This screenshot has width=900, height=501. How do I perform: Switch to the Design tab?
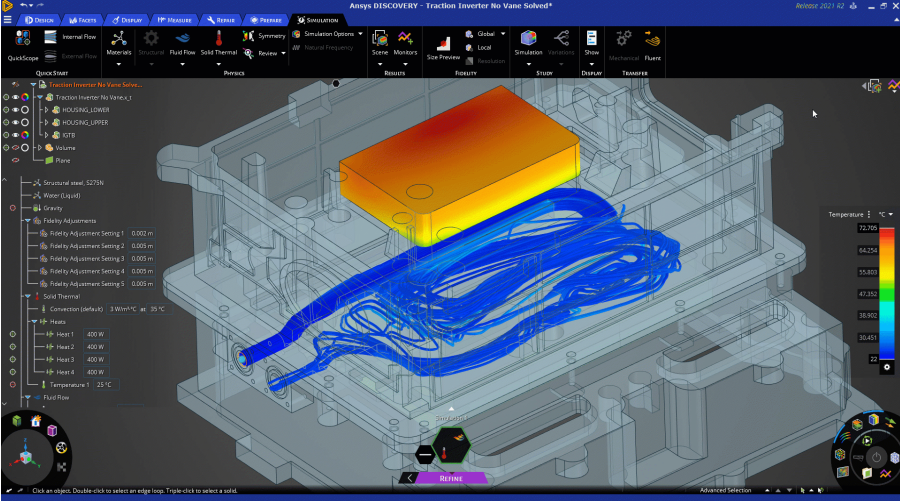[38, 20]
